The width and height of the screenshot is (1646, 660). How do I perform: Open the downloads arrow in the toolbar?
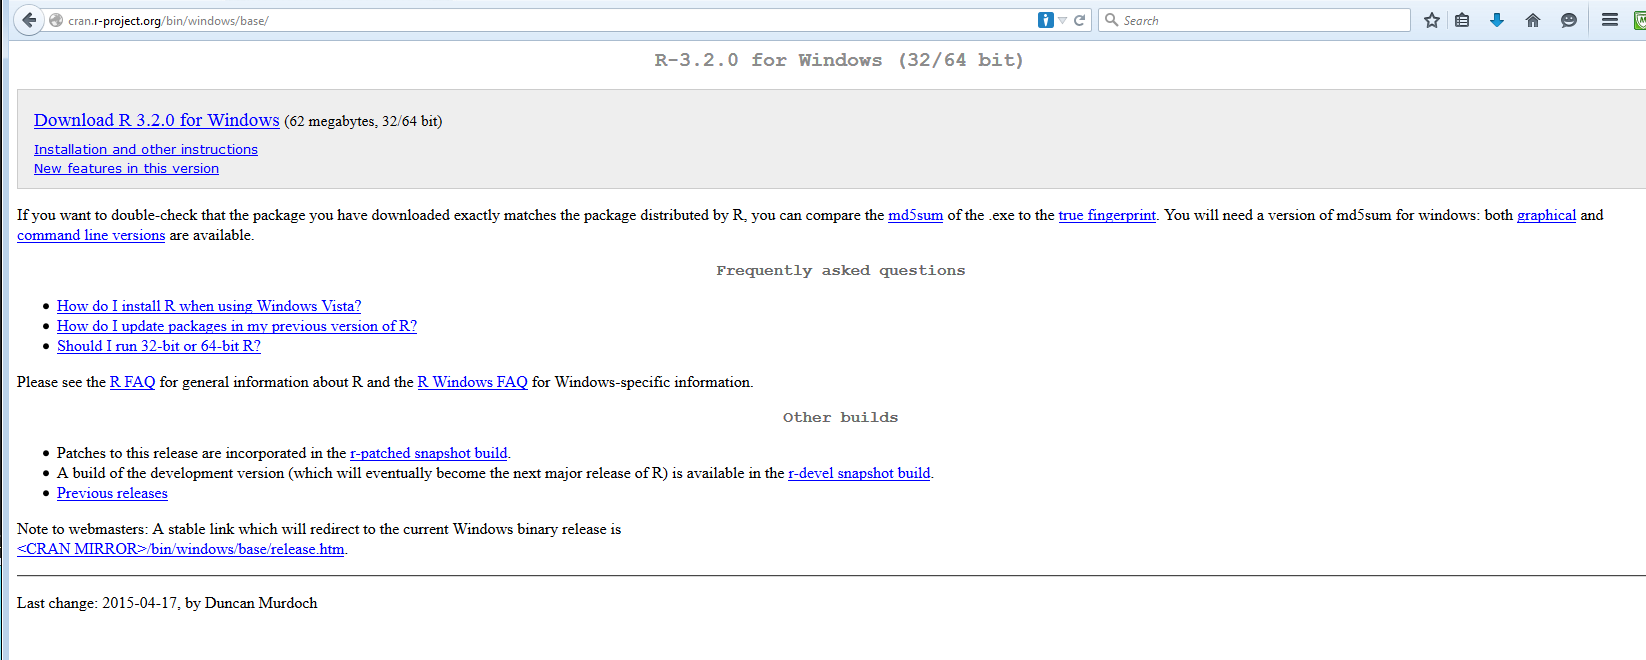(1497, 20)
